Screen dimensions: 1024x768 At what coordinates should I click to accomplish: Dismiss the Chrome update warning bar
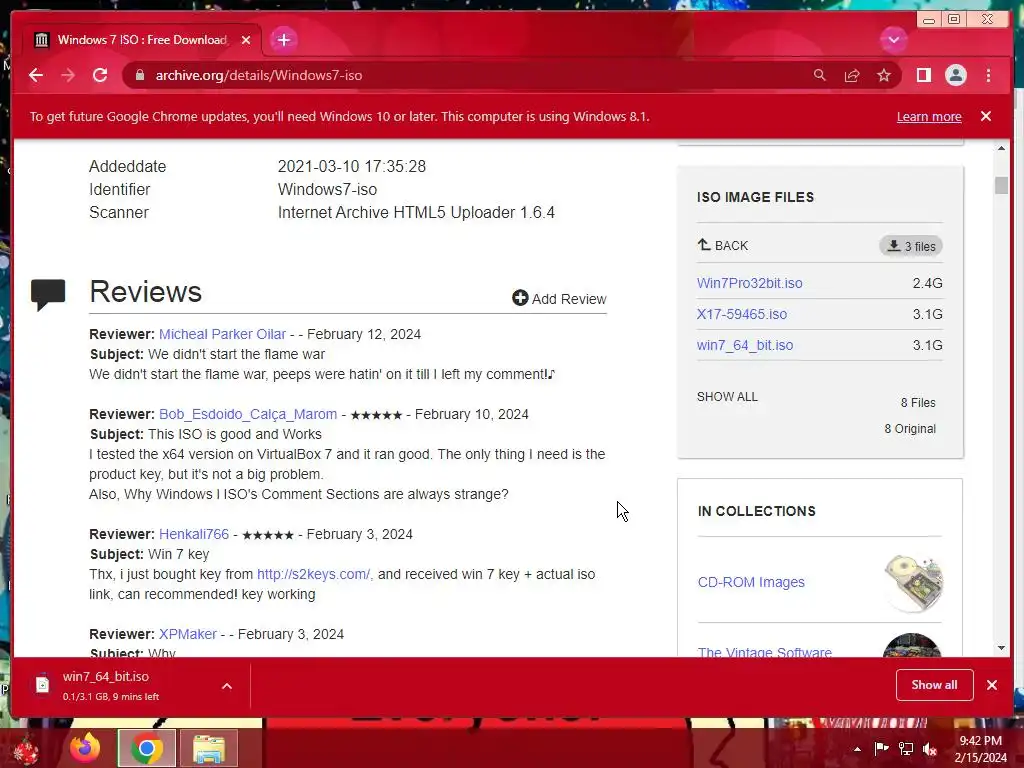(986, 116)
